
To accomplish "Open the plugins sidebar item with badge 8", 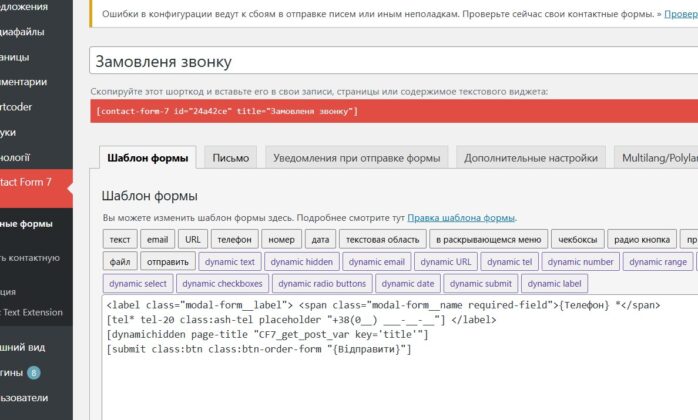I will tap(20, 373).
